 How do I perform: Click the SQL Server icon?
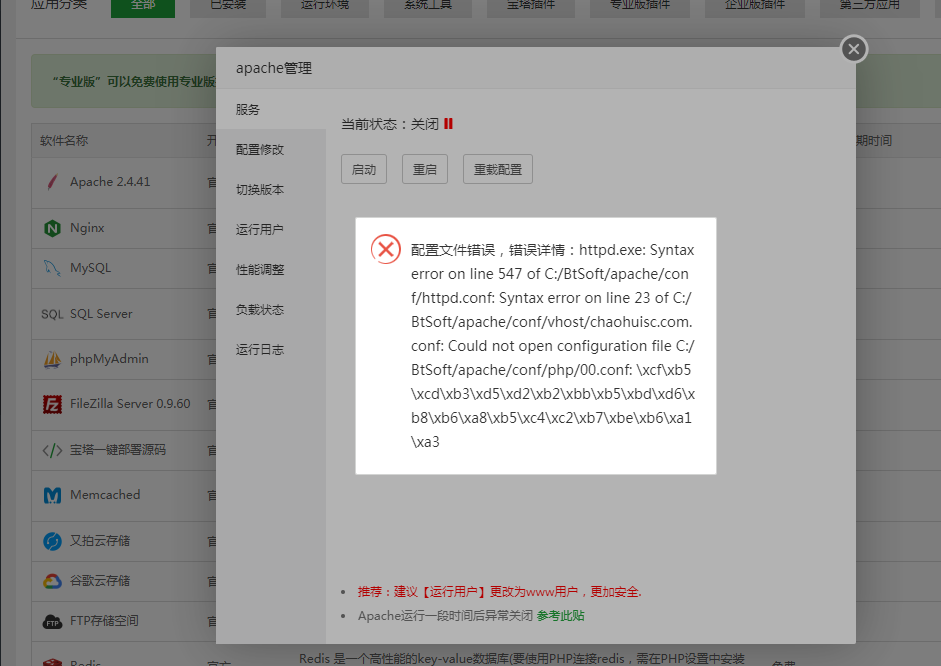(x=52, y=314)
